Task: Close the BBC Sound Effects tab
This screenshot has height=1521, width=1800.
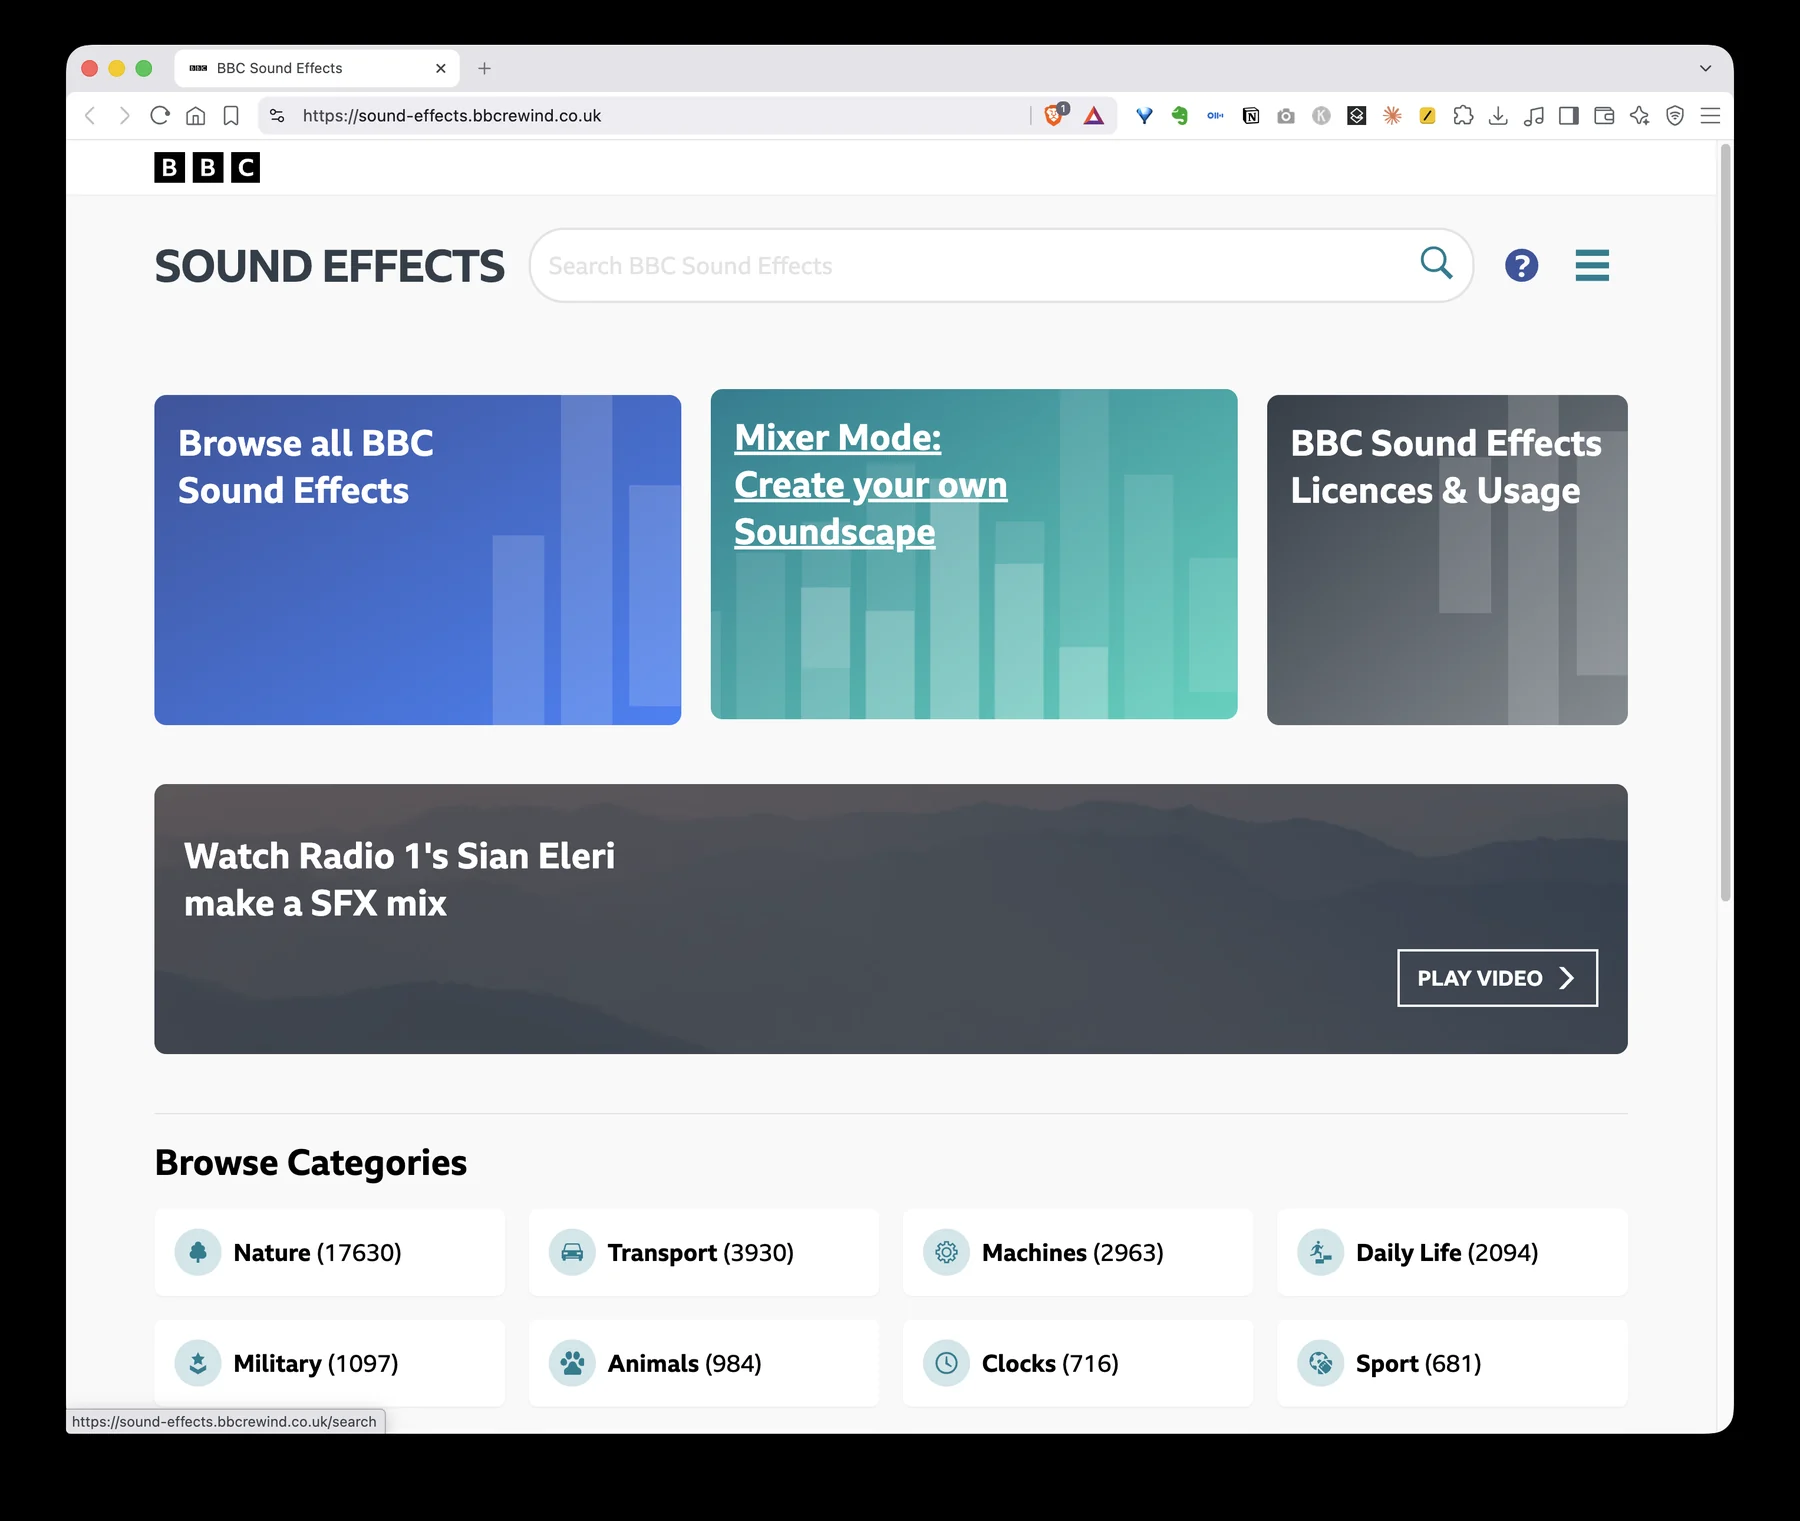Action: pos(440,68)
